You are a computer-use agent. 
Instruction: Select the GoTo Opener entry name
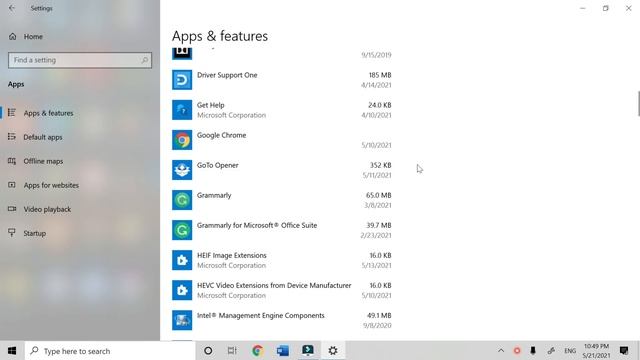click(x=218, y=165)
